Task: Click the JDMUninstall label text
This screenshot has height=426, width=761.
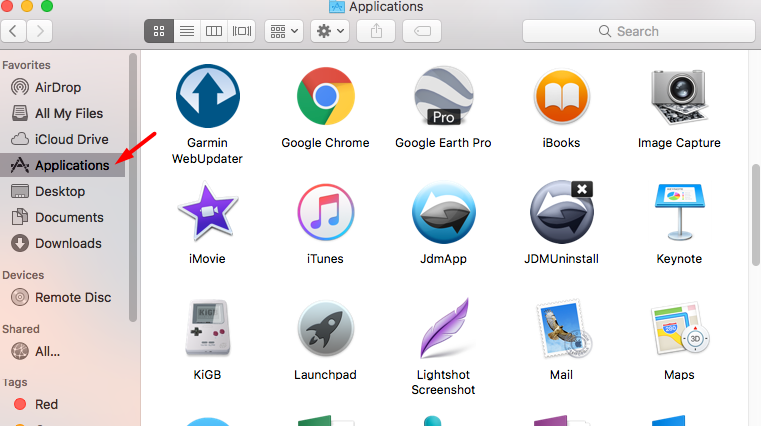Action: tap(562, 259)
